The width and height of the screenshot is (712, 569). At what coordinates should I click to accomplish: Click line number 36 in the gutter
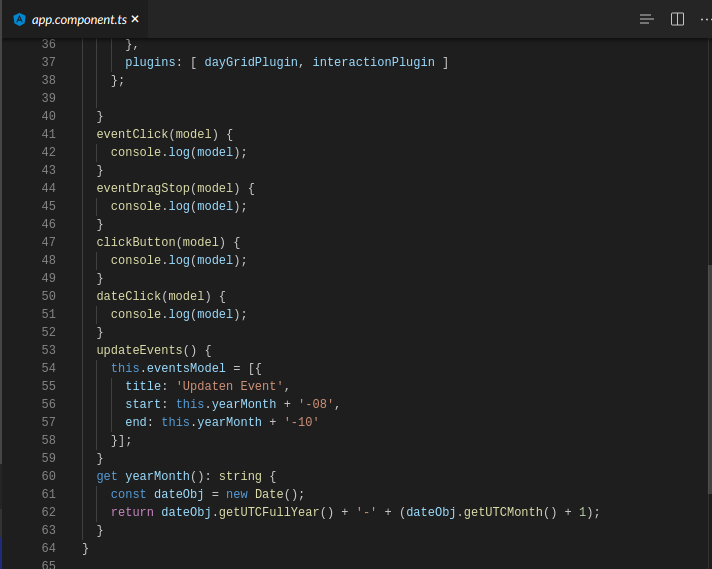tap(48, 44)
